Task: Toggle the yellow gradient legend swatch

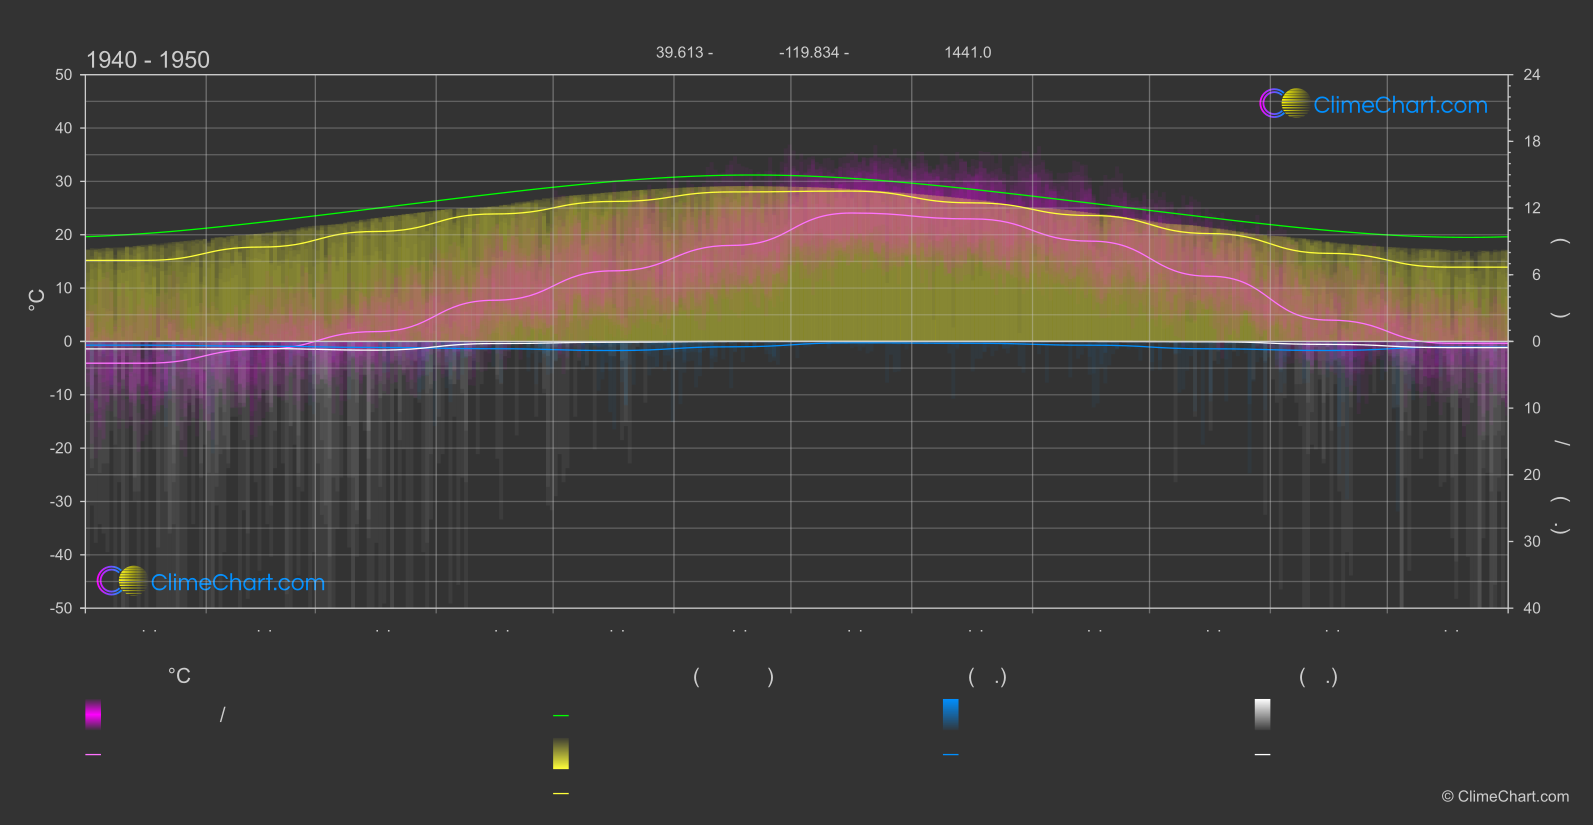Action: point(561,754)
